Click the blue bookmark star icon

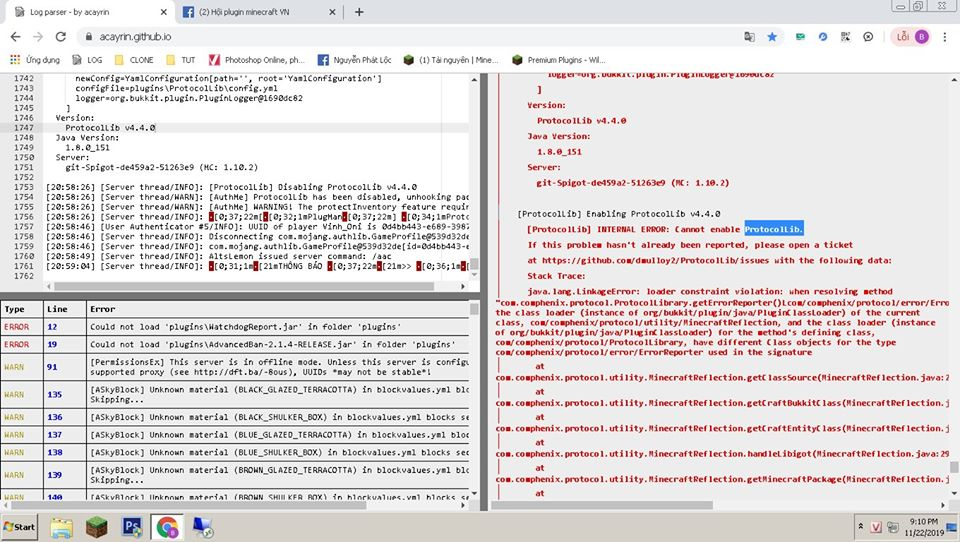pos(772,37)
